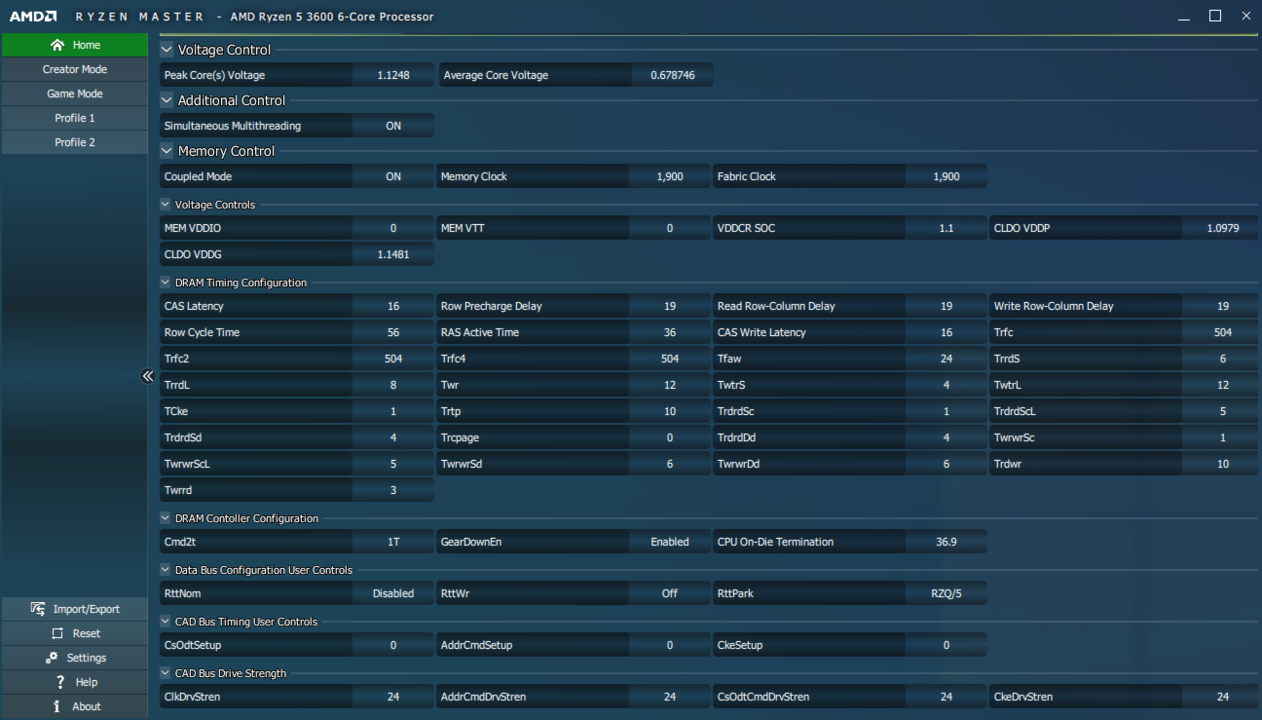Image resolution: width=1262 pixels, height=720 pixels.
Task: Toggle Coupled Mode ON value
Action: click(393, 176)
